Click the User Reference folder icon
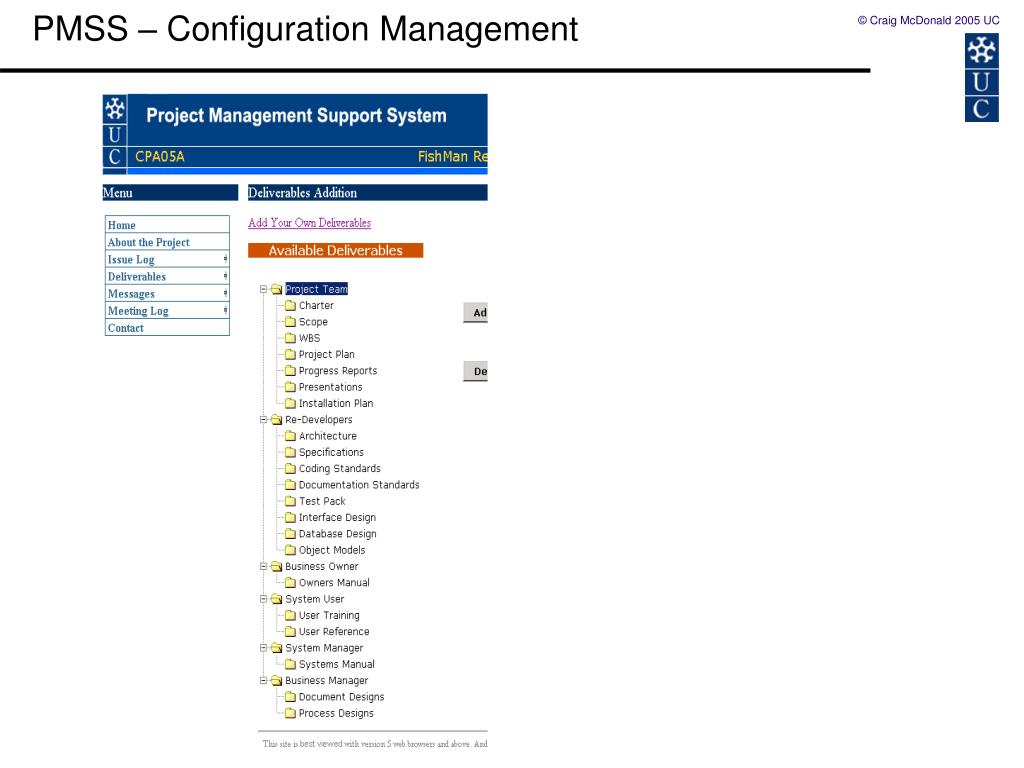Screen dimensions: 1024x768 [291, 632]
